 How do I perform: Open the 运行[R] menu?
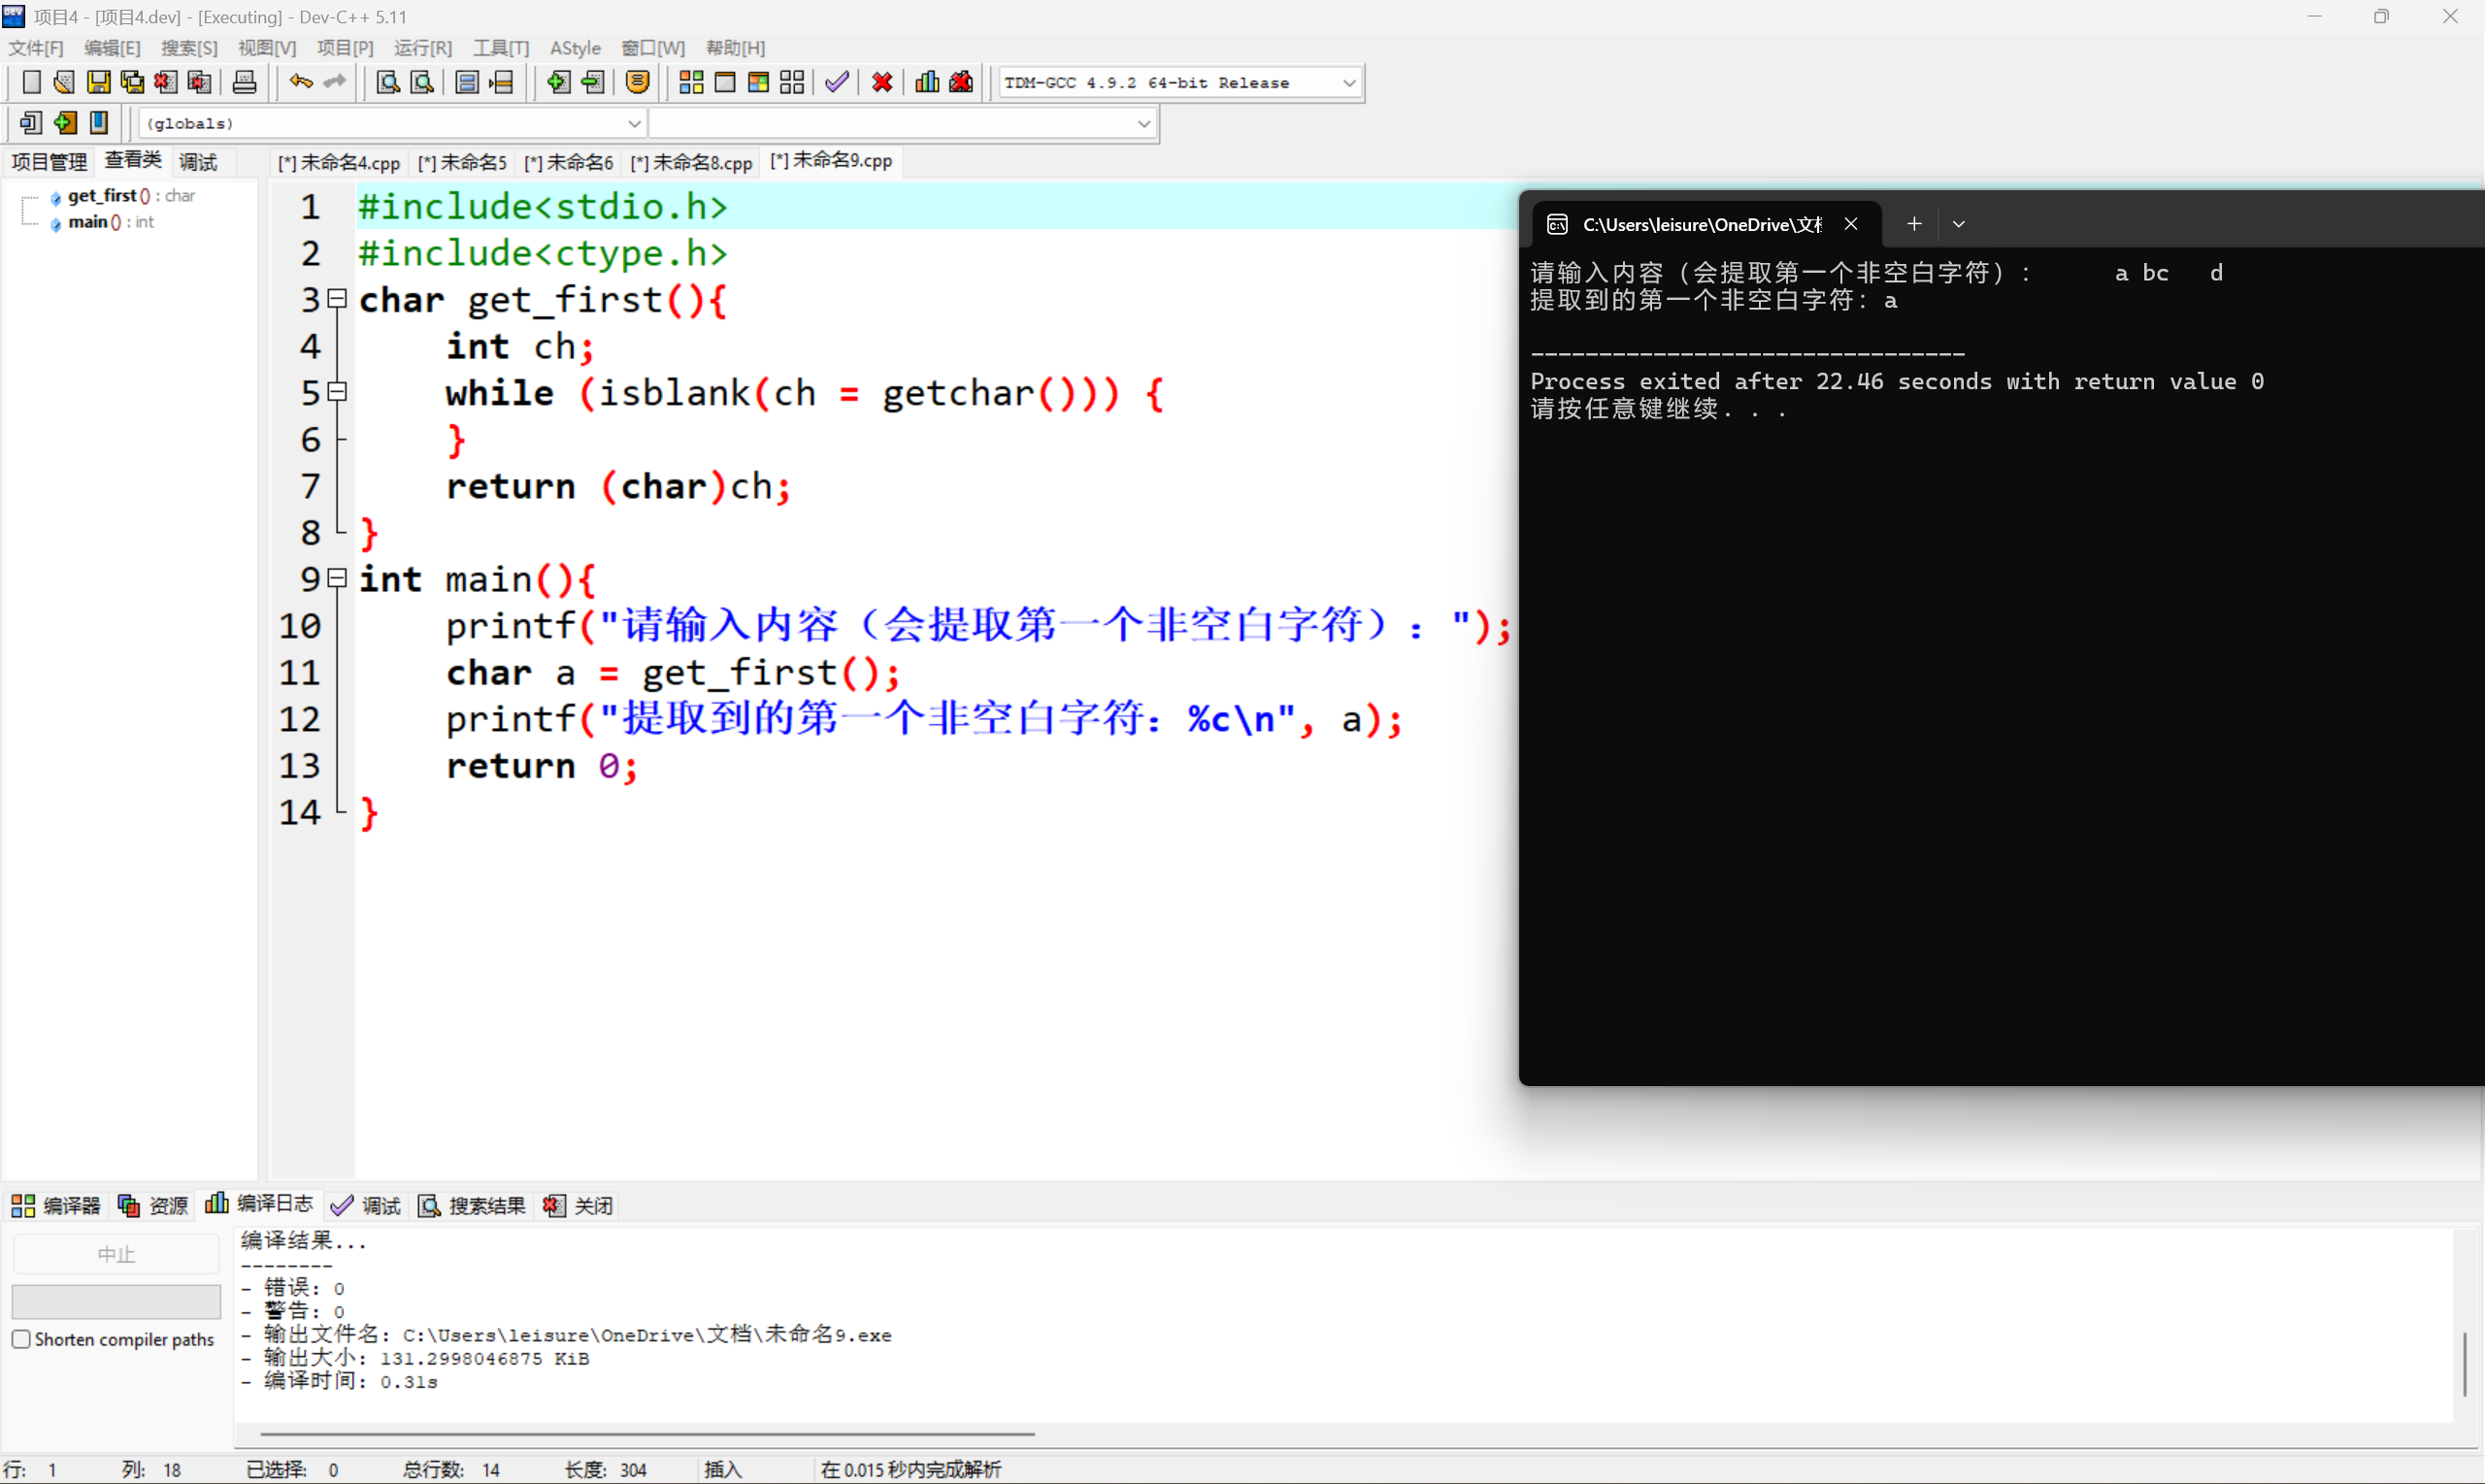pos(422,47)
